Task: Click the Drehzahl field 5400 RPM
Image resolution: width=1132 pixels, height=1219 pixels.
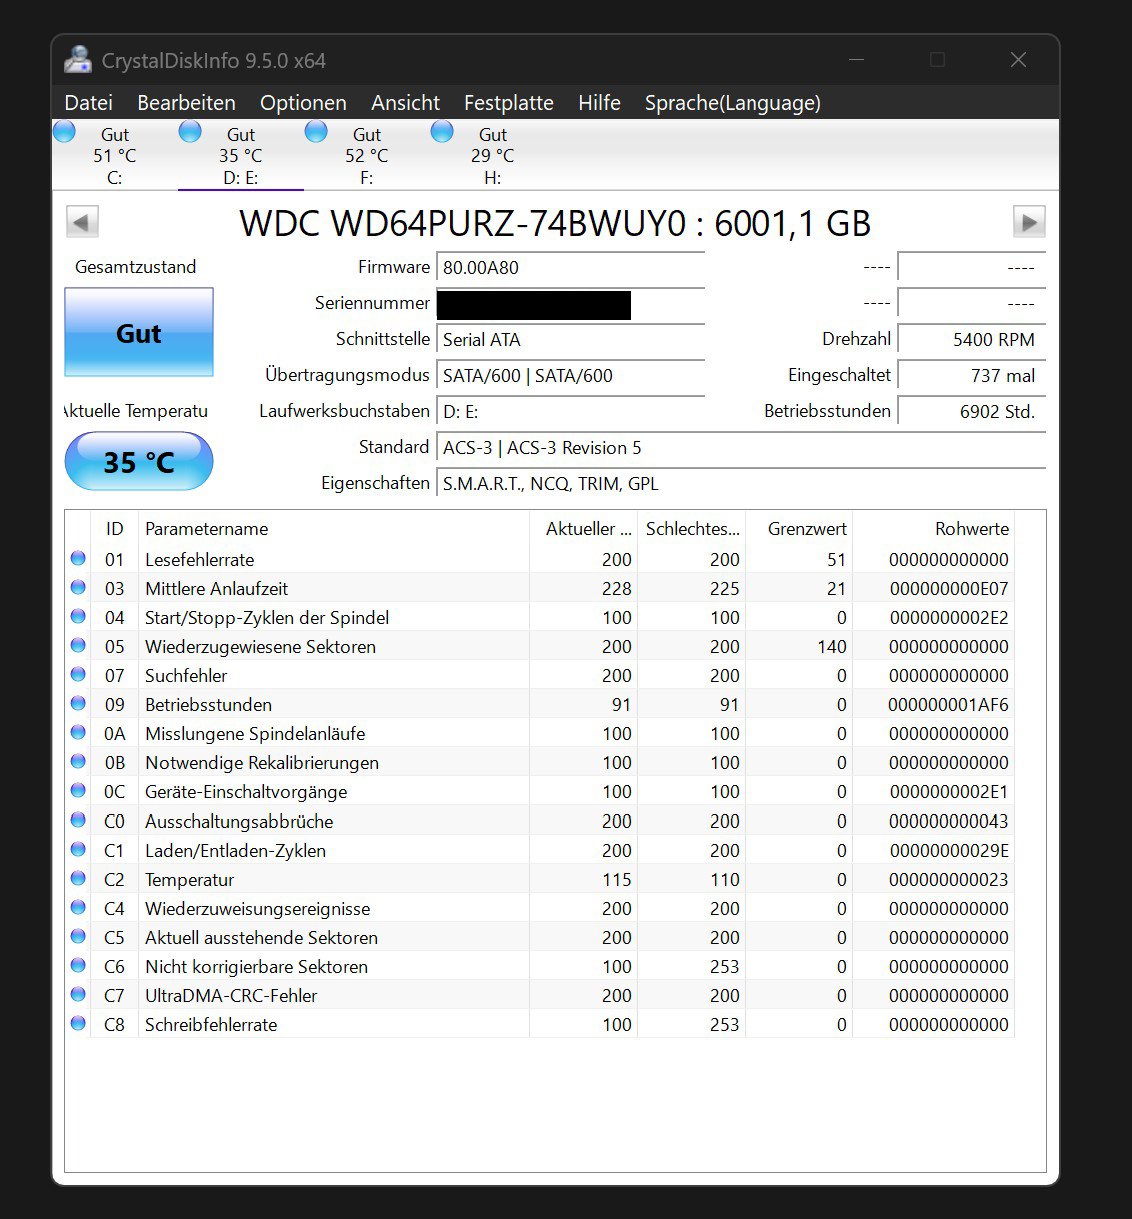Action: 972,340
